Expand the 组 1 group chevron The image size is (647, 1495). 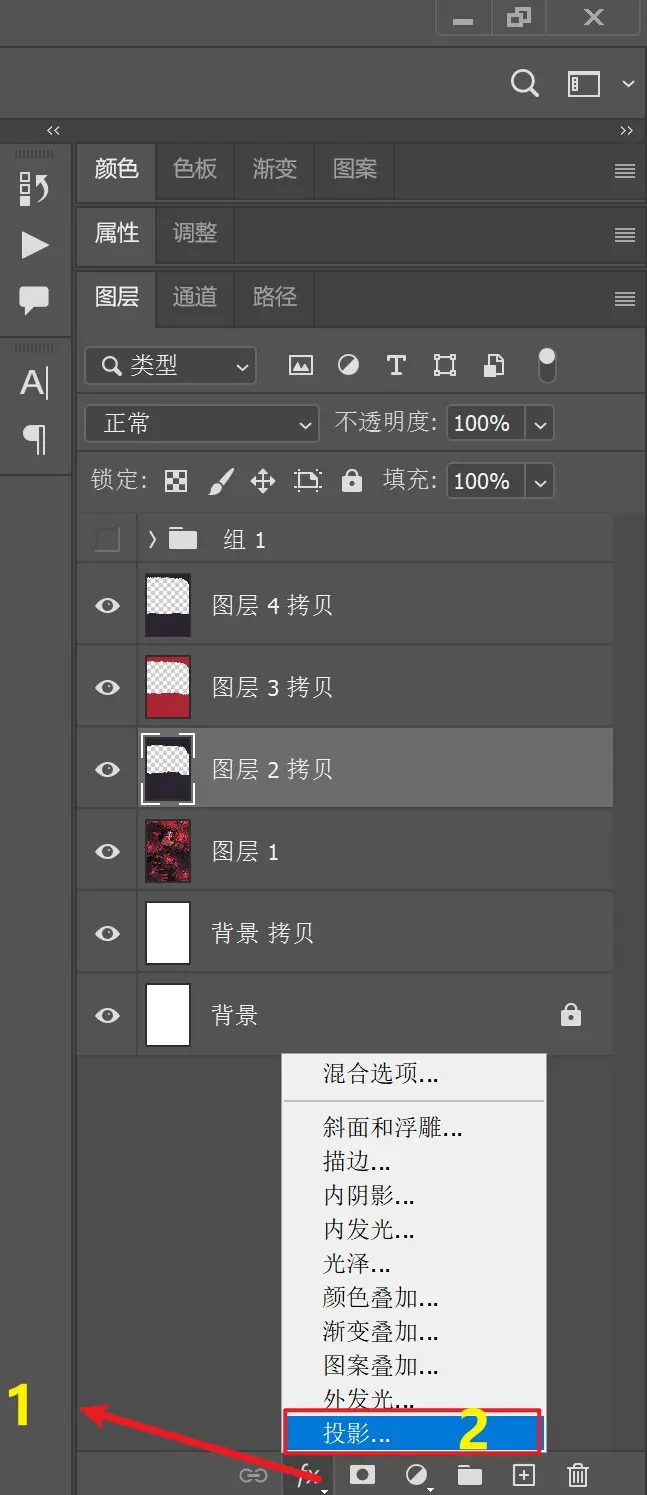click(x=153, y=540)
